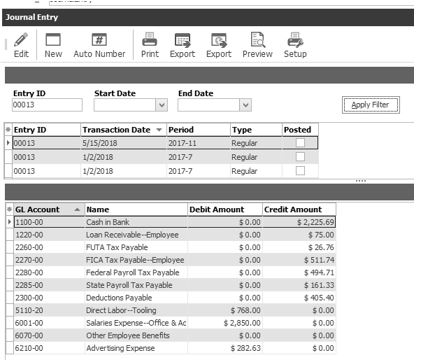Select the Cash in Bank row
This screenshot has width=421, height=360.
(175, 222)
